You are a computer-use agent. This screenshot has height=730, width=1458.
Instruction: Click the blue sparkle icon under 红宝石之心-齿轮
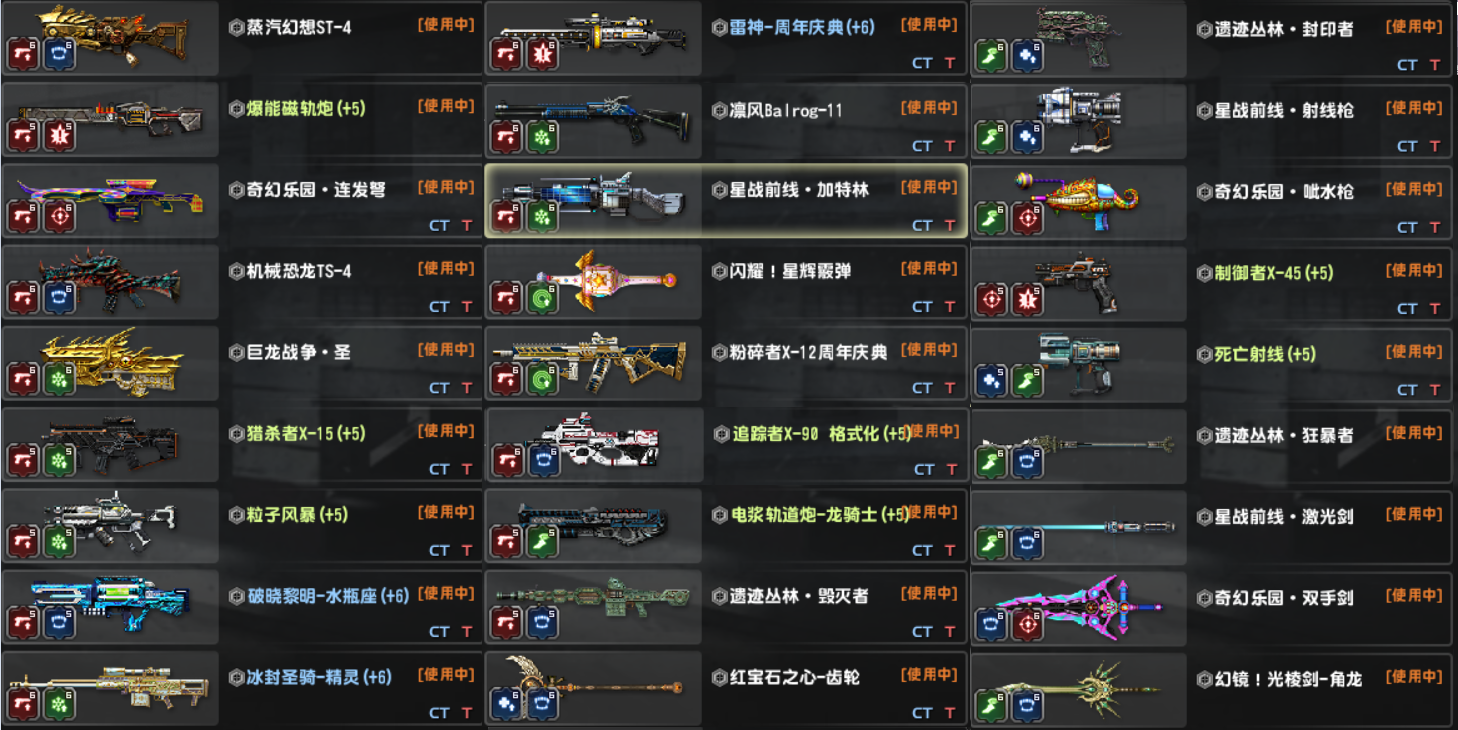point(507,705)
